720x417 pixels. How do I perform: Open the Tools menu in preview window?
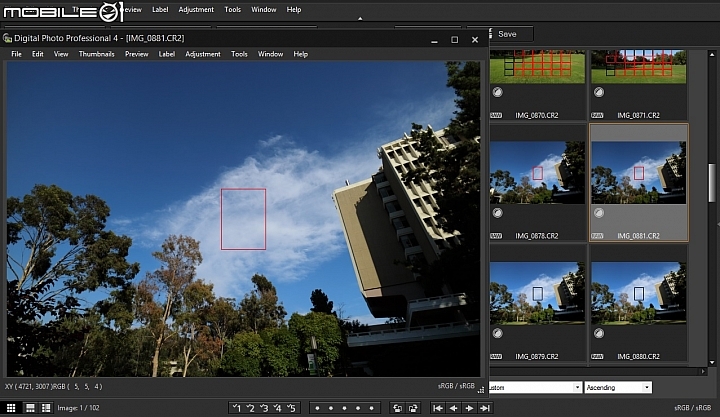point(239,54)
